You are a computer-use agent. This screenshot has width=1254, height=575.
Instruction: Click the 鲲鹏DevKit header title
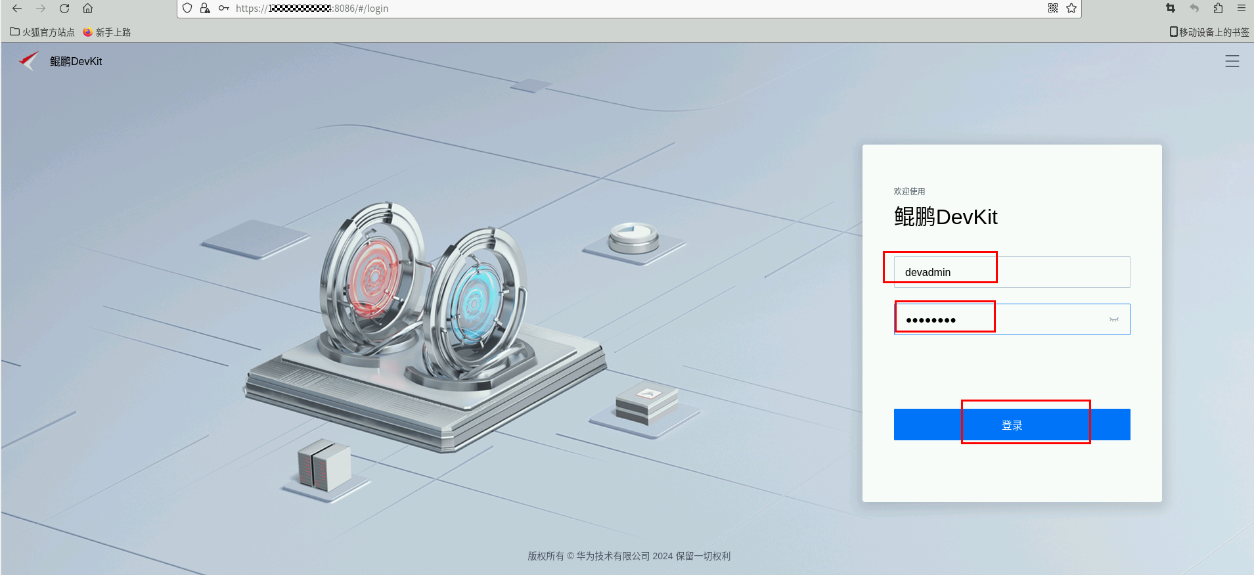coord(76,62)
